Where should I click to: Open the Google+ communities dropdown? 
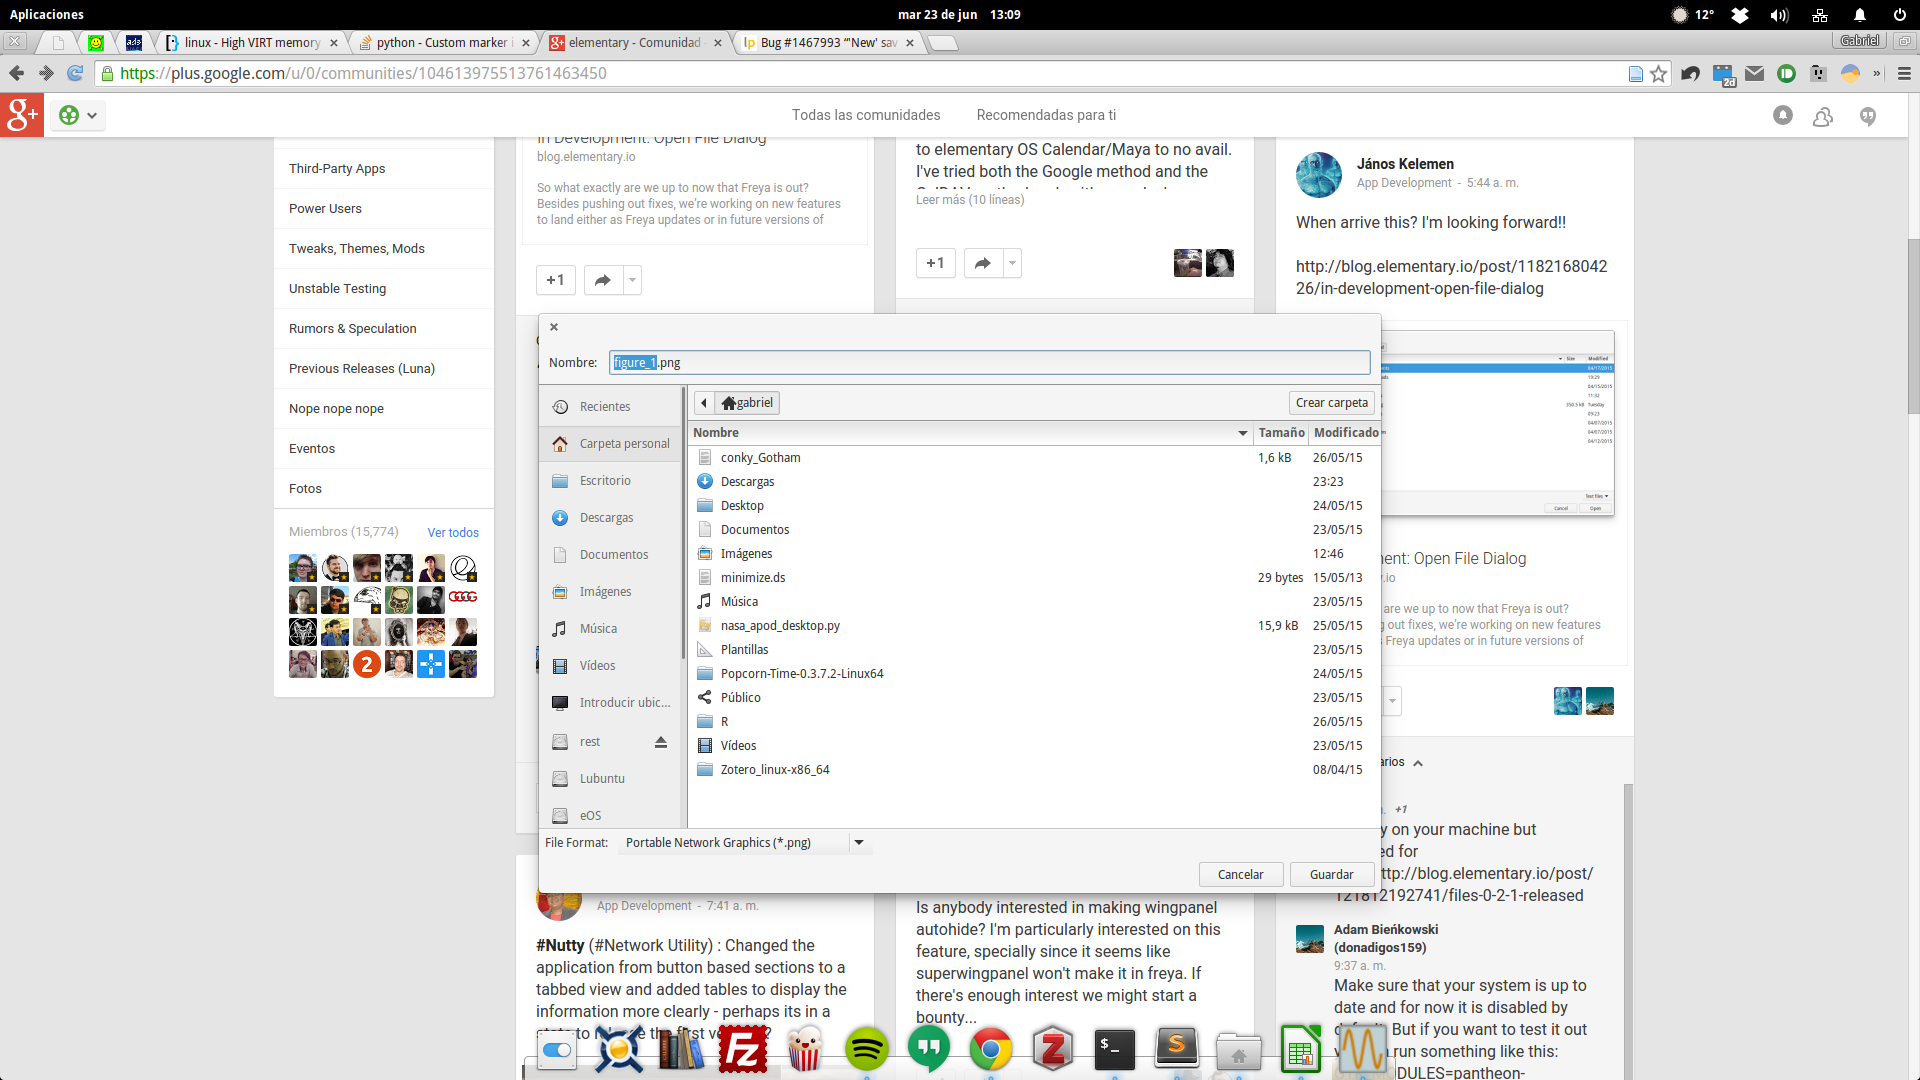tap(79, 115)
